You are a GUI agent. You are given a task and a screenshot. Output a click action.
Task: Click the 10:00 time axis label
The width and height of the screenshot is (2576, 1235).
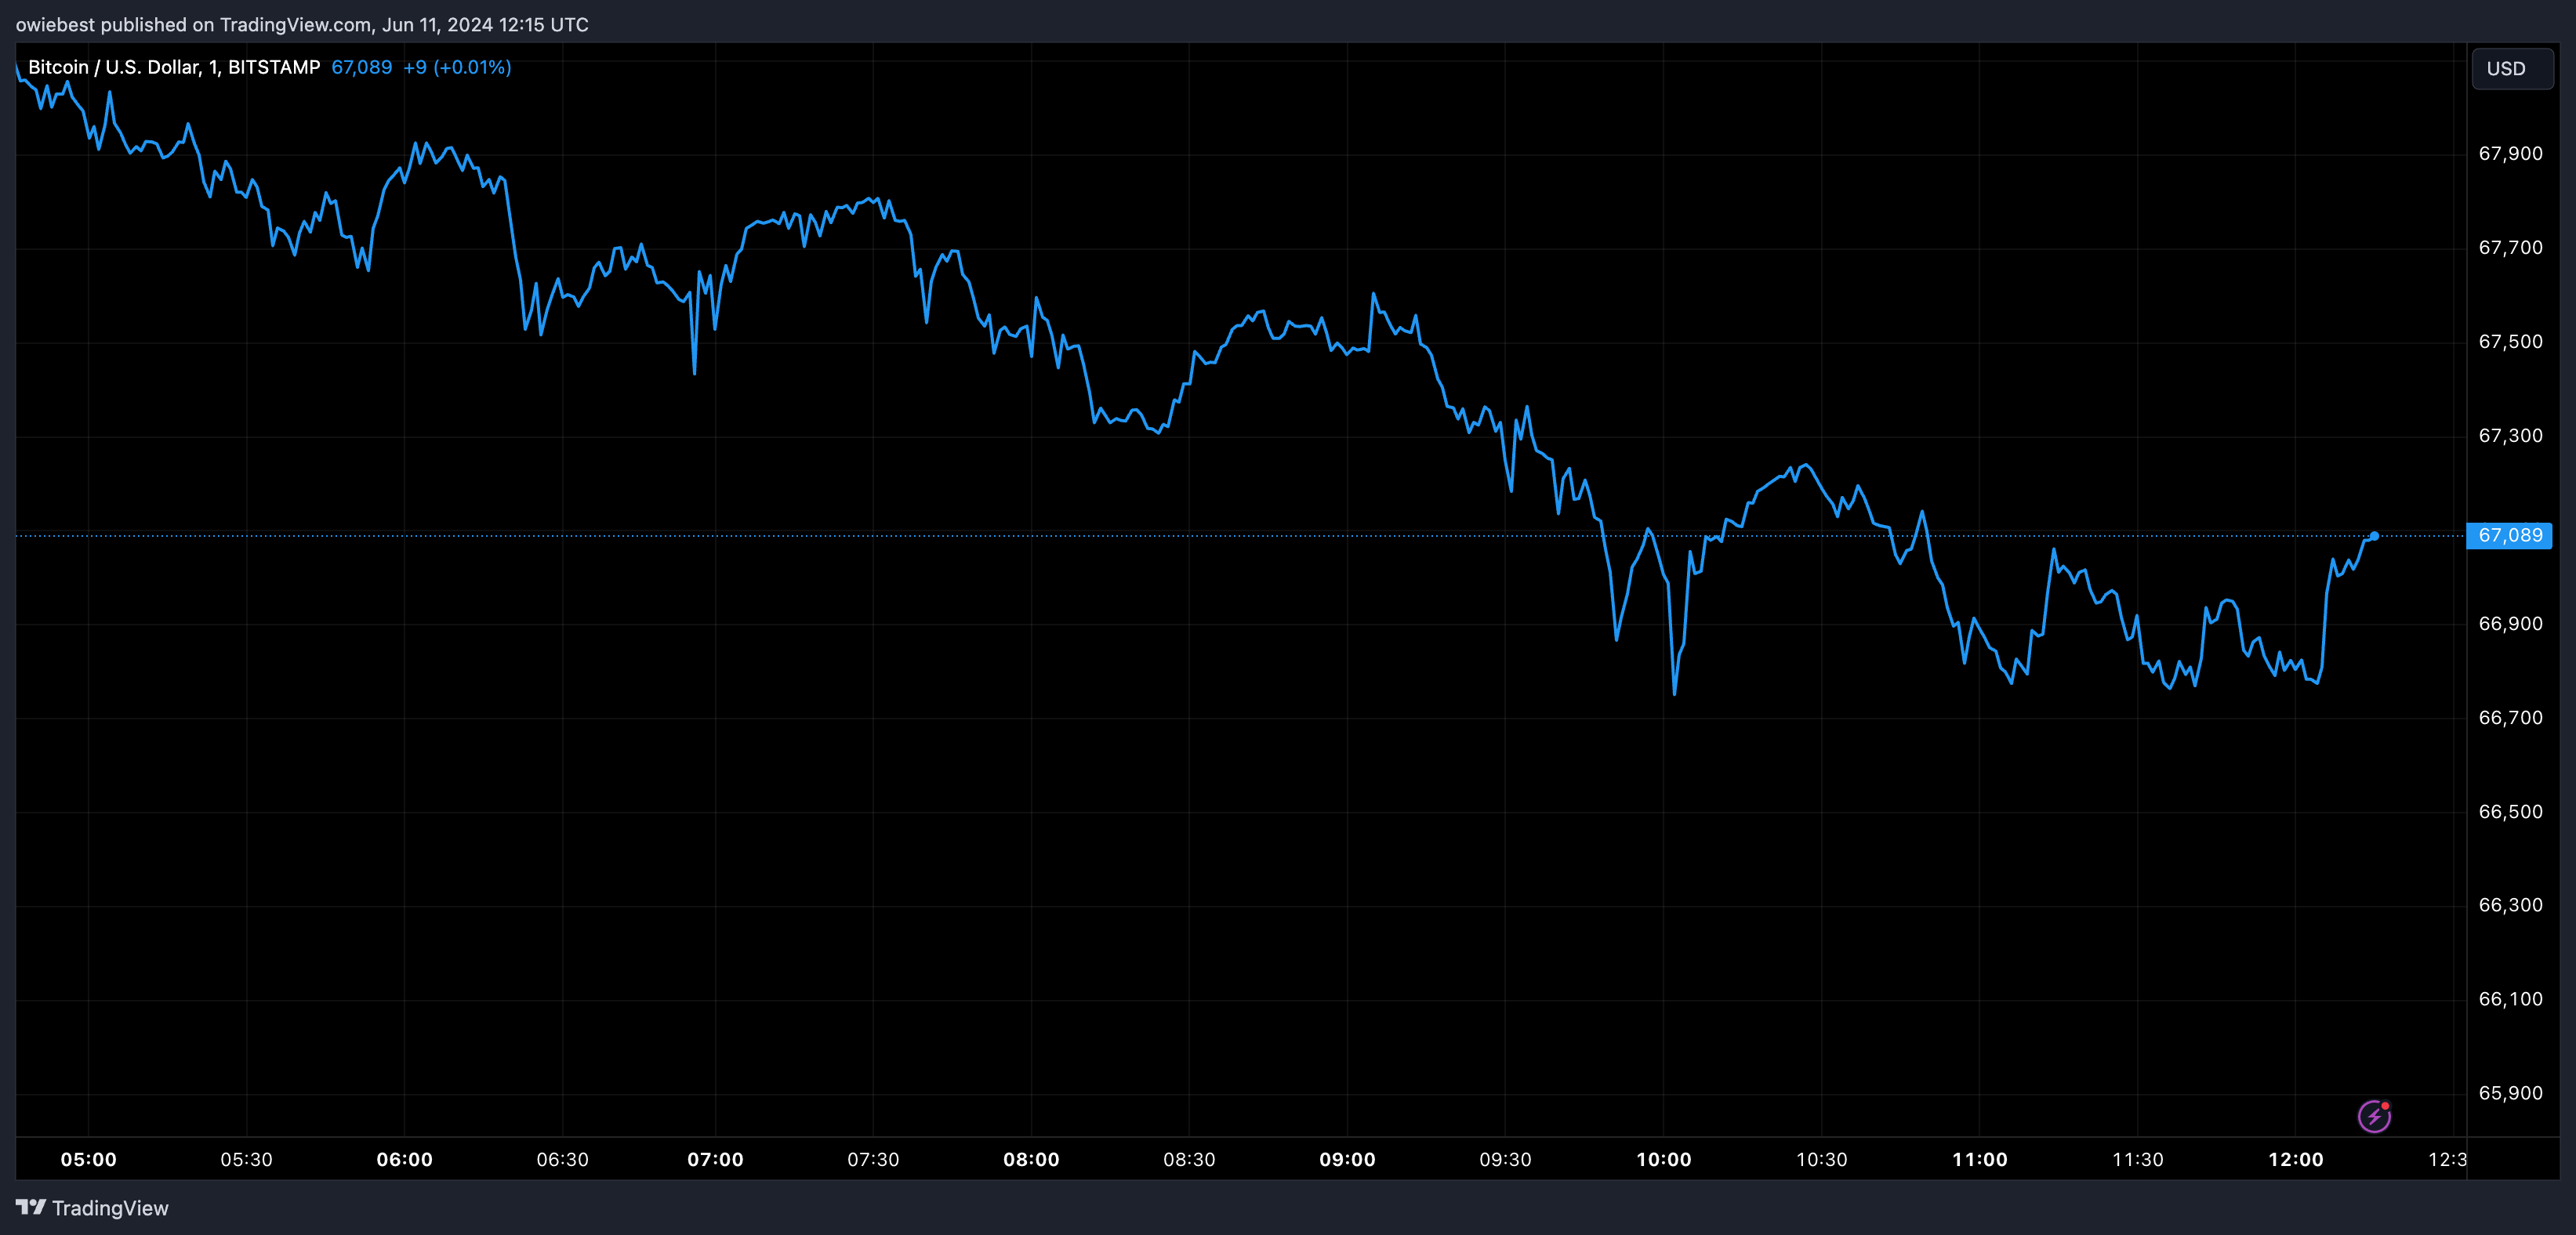1663,1159
